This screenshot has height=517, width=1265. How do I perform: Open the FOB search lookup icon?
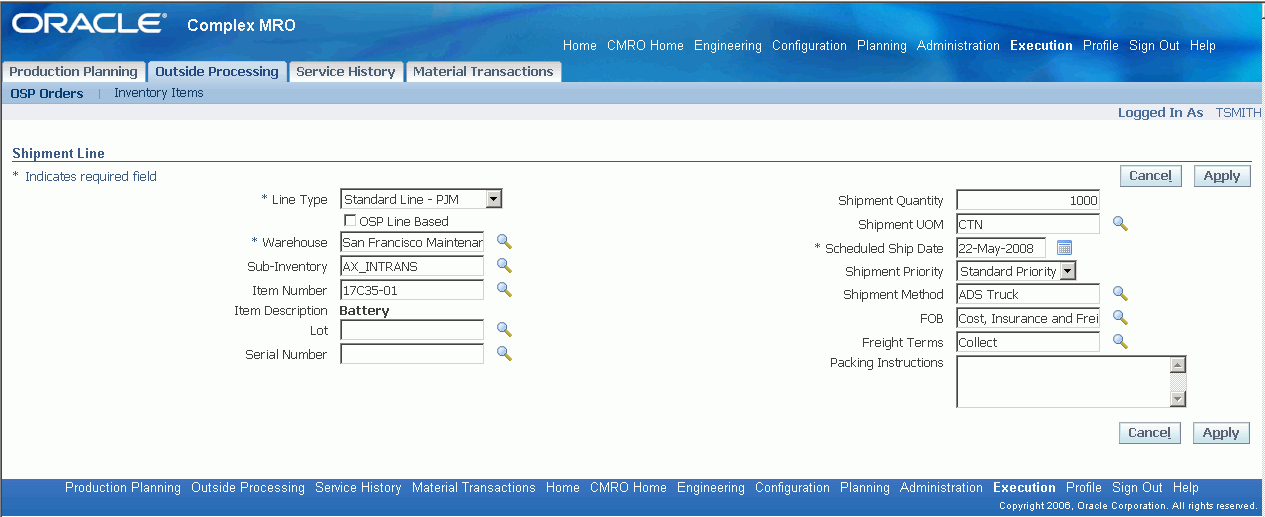tap(1121, 317)
